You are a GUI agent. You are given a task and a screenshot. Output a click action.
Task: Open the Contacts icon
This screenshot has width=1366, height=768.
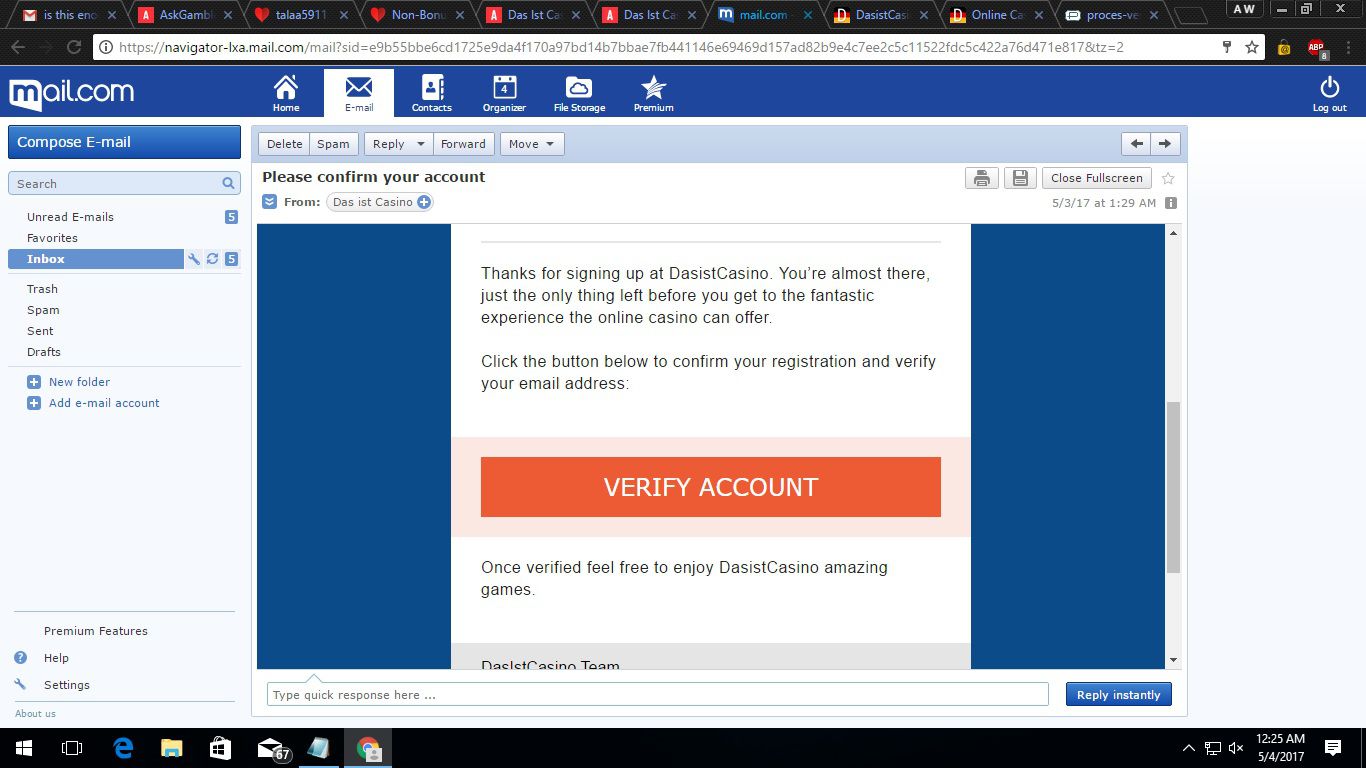[x=432, y=93]
